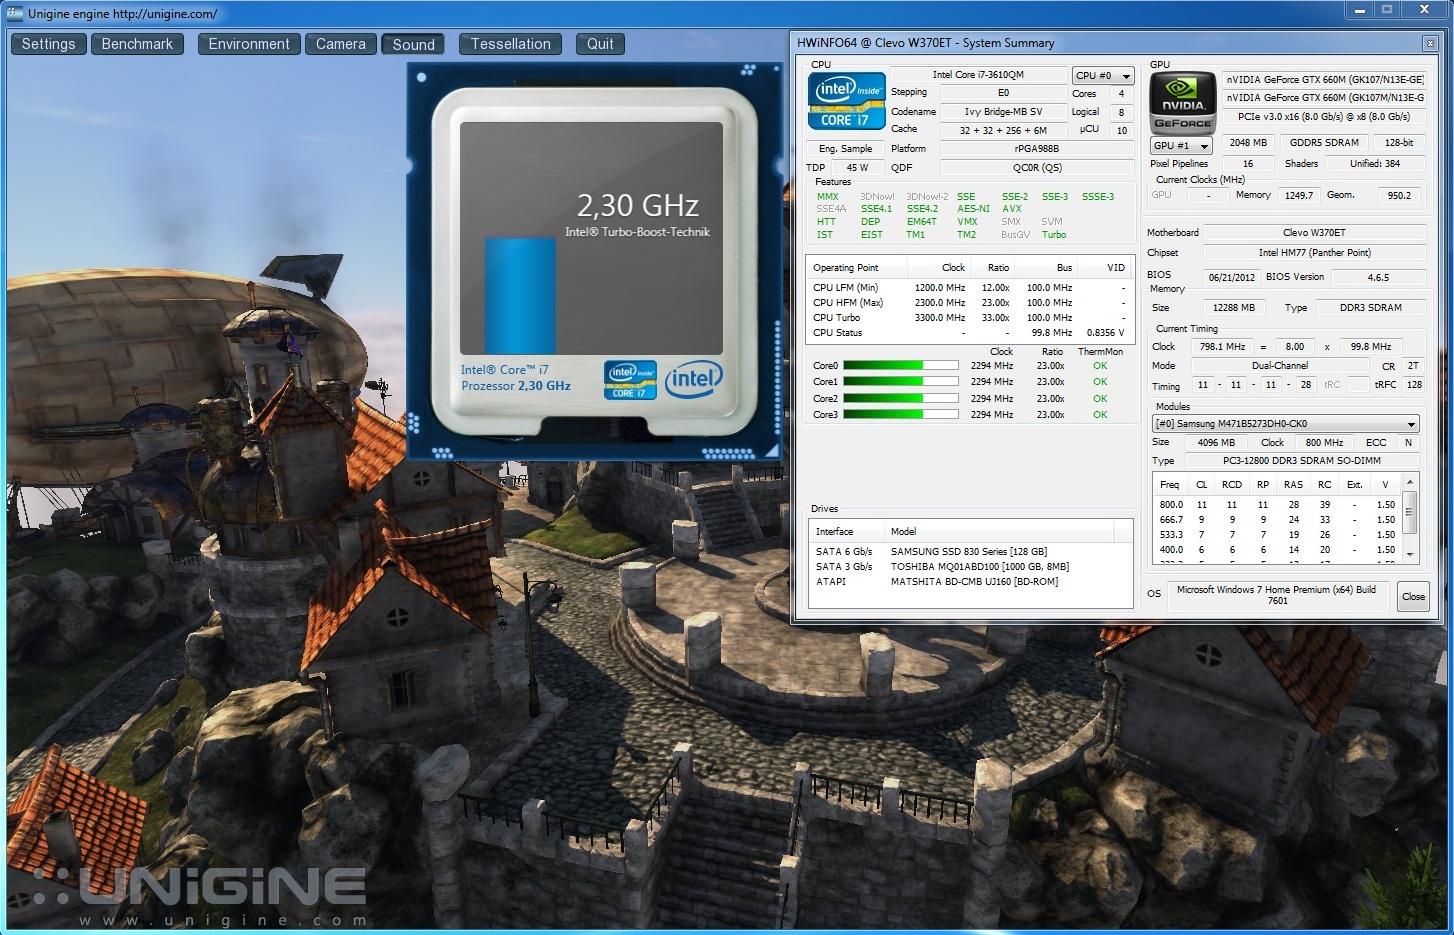Click the timing table scroll-down arrow
Viewport: 1454px width, 935px height.
click(1410, 554)
